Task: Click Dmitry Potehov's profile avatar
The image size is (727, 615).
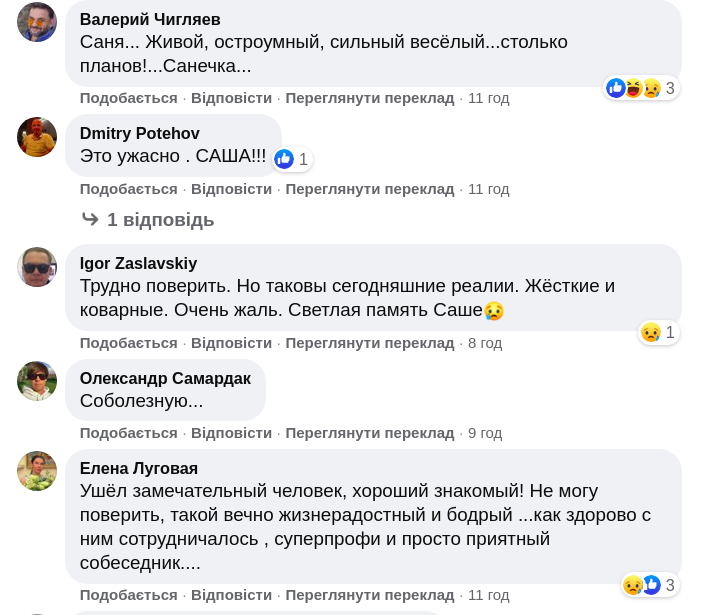Action: tap(37, 137)
